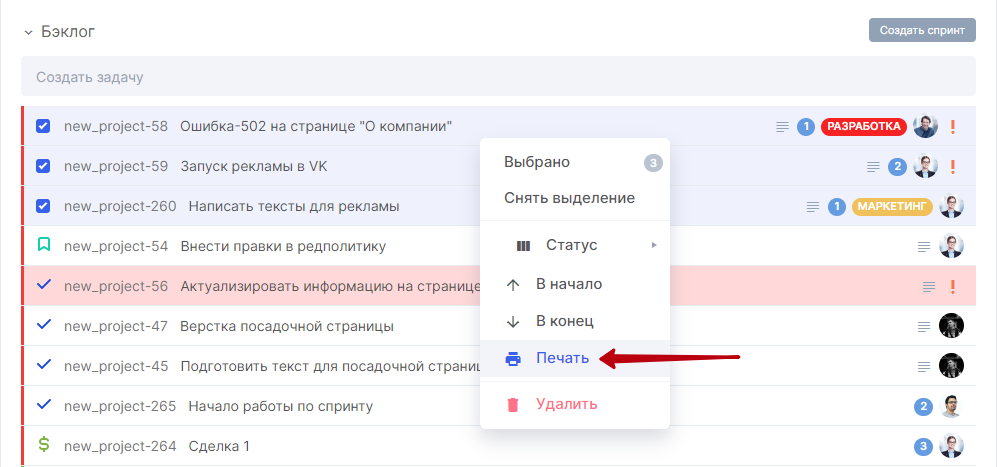Click bookmark icon of new_project-54
997x467 pixels.
click(x=43, y=244)
